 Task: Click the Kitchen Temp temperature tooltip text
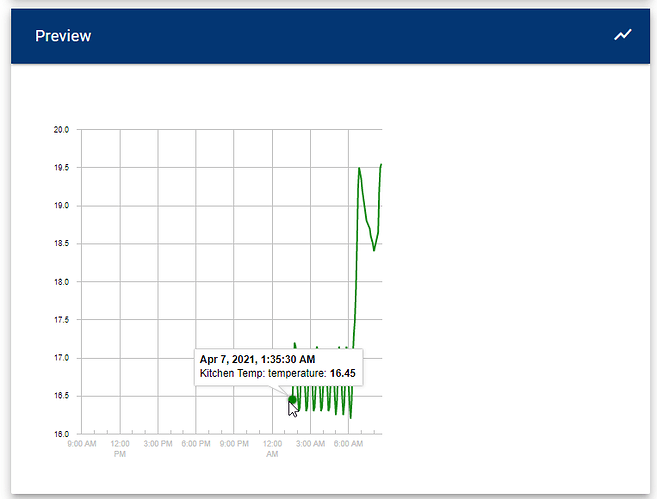point(277,374)
